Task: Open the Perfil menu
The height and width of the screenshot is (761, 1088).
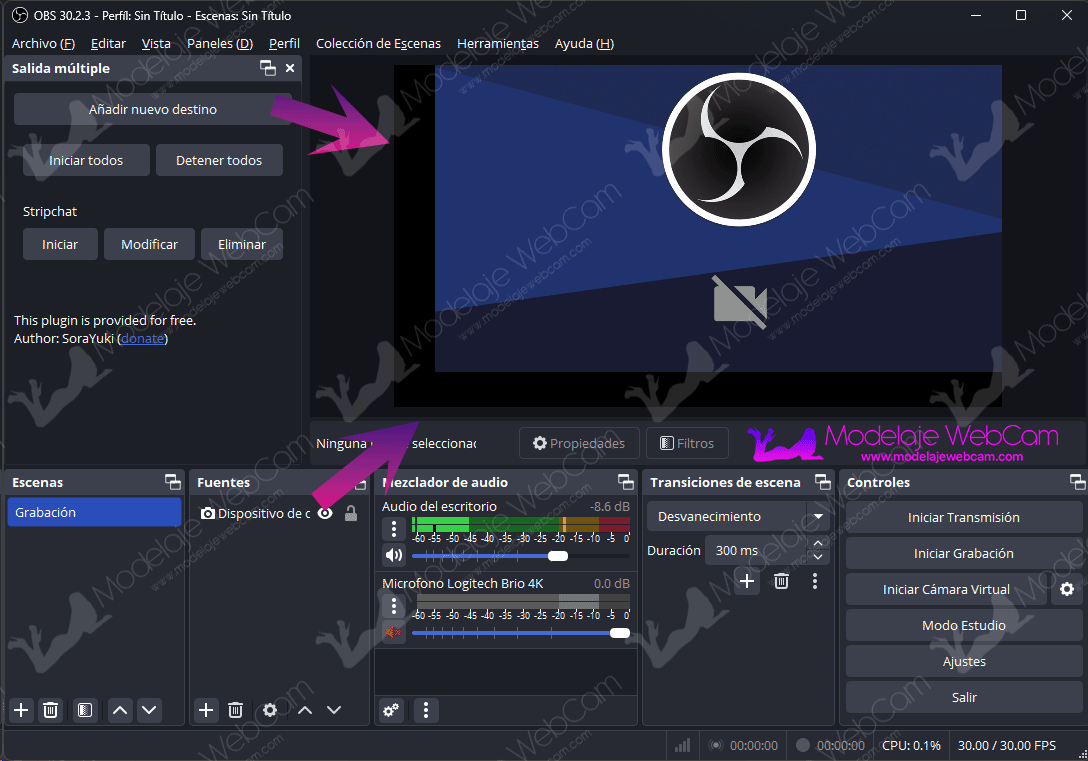Action: point(284,44)
